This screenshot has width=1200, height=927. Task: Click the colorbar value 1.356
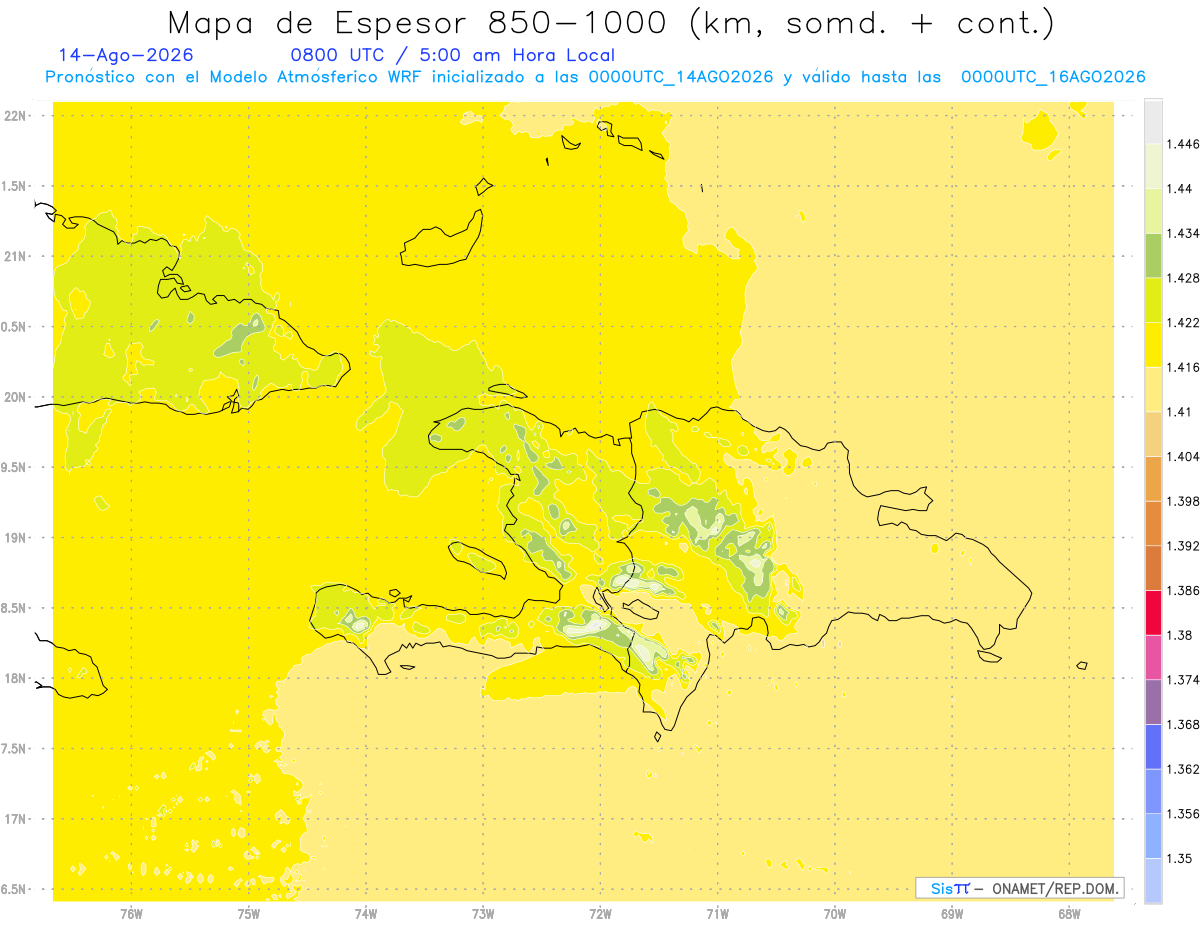1185,813
